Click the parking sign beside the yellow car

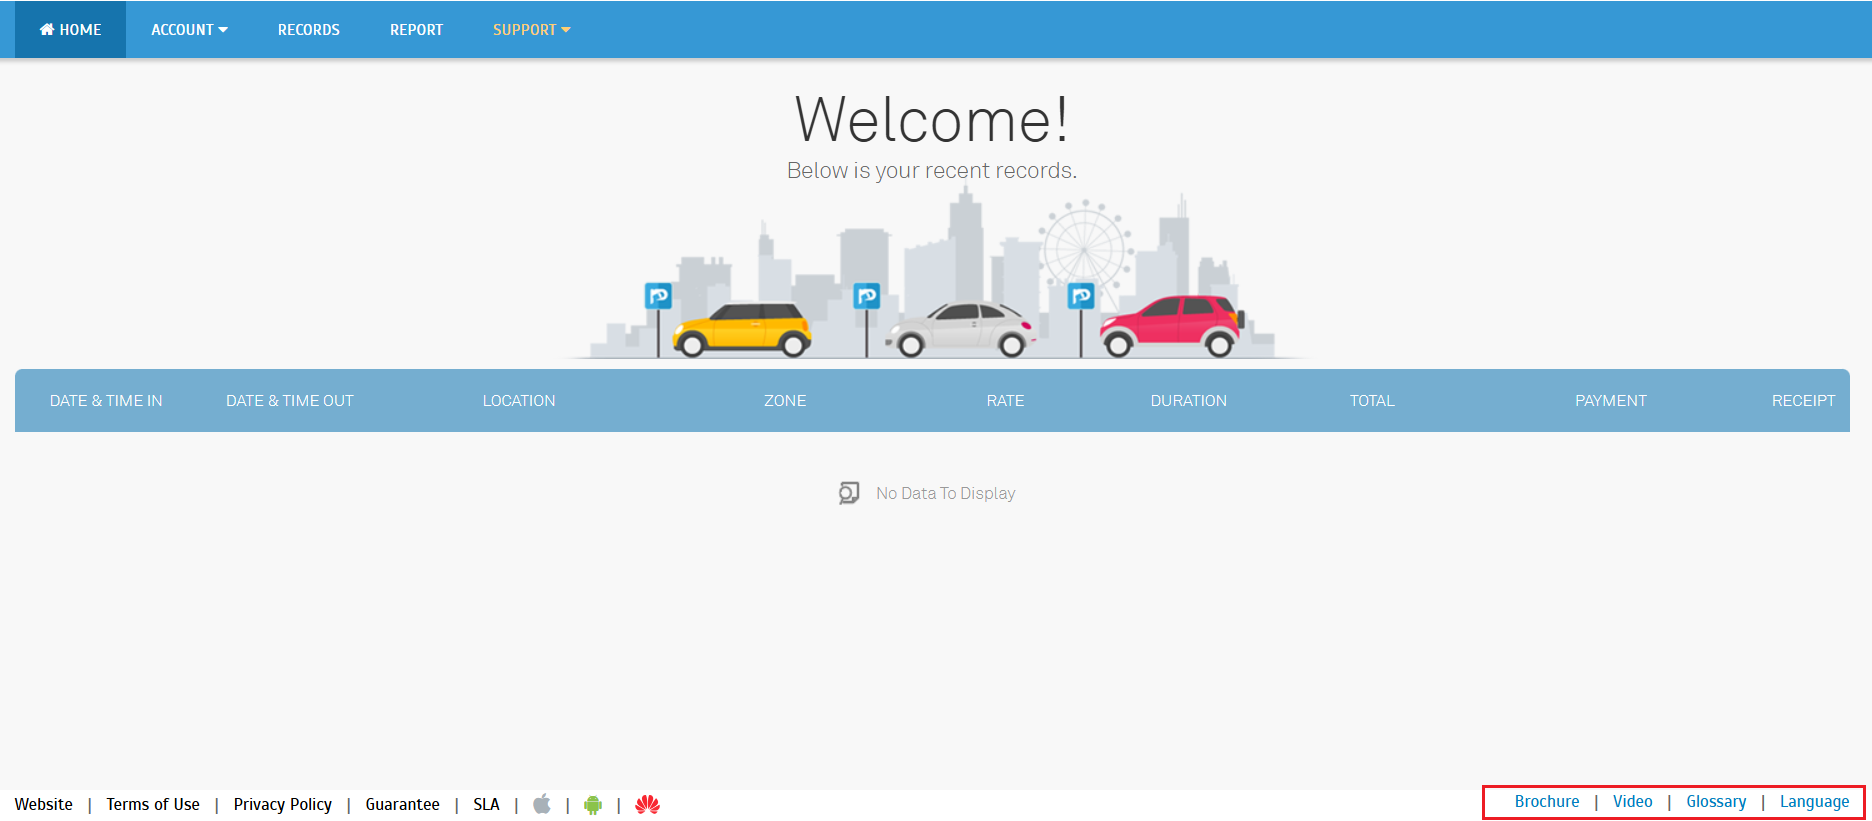coord(658,296)
